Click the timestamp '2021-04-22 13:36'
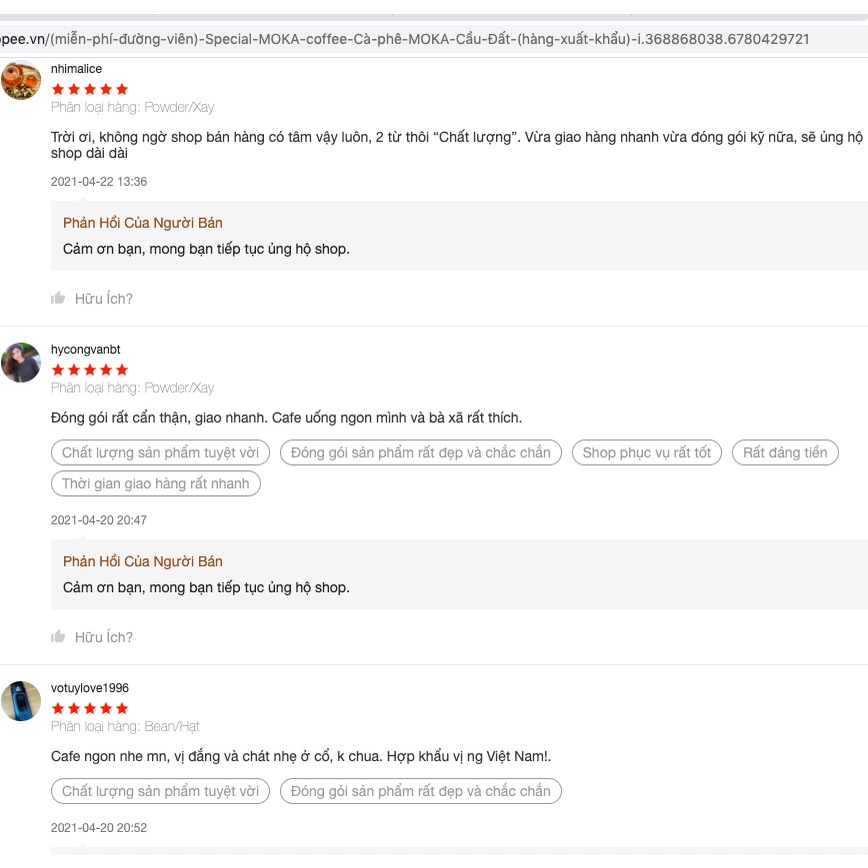868x868 pixels. click(x=99, y=182)
